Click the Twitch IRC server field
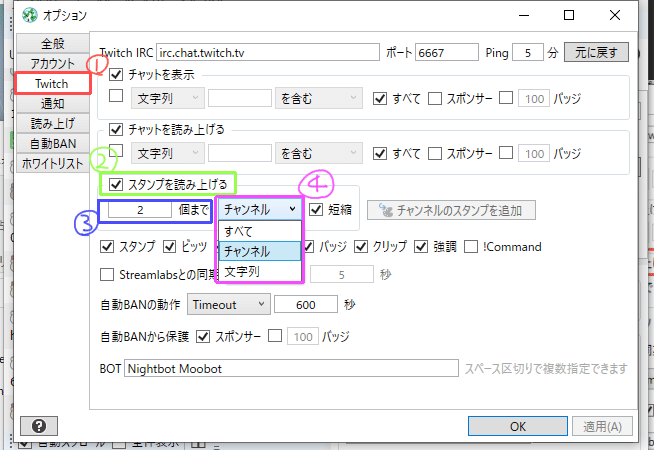 [268, 53]
